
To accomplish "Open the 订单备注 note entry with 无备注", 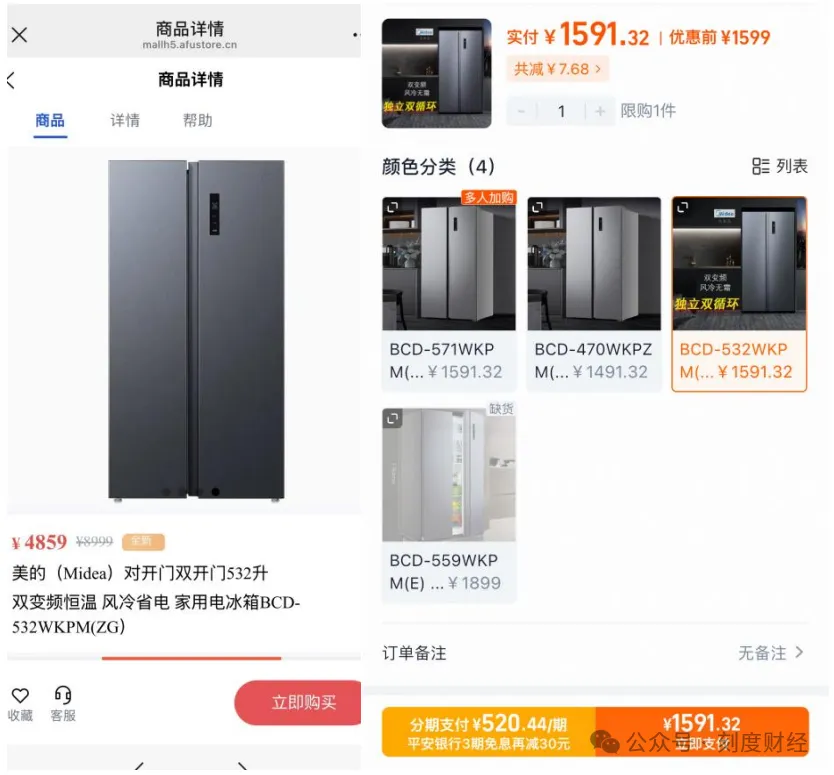I will pyautogui.click(x=595, y=653).
